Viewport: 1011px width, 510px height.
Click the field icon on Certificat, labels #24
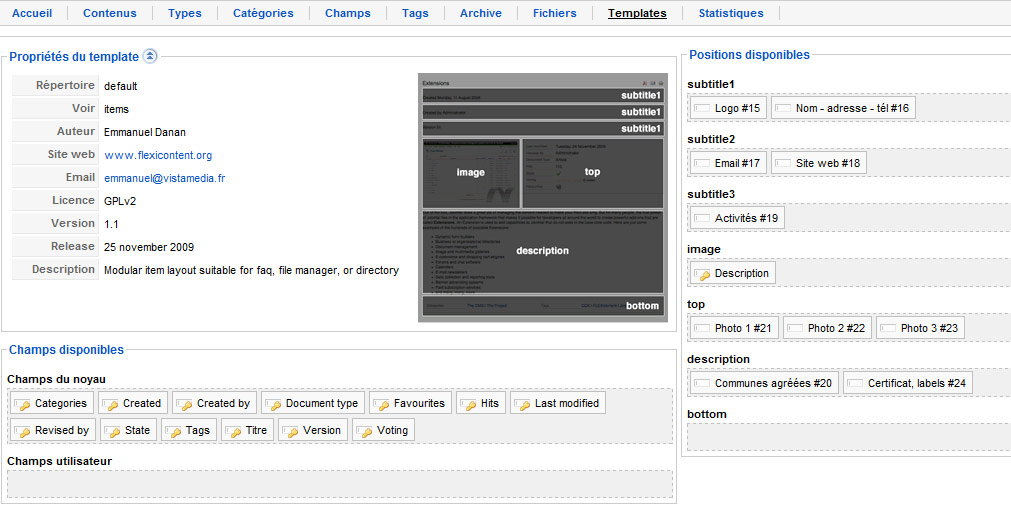[856, 384]
